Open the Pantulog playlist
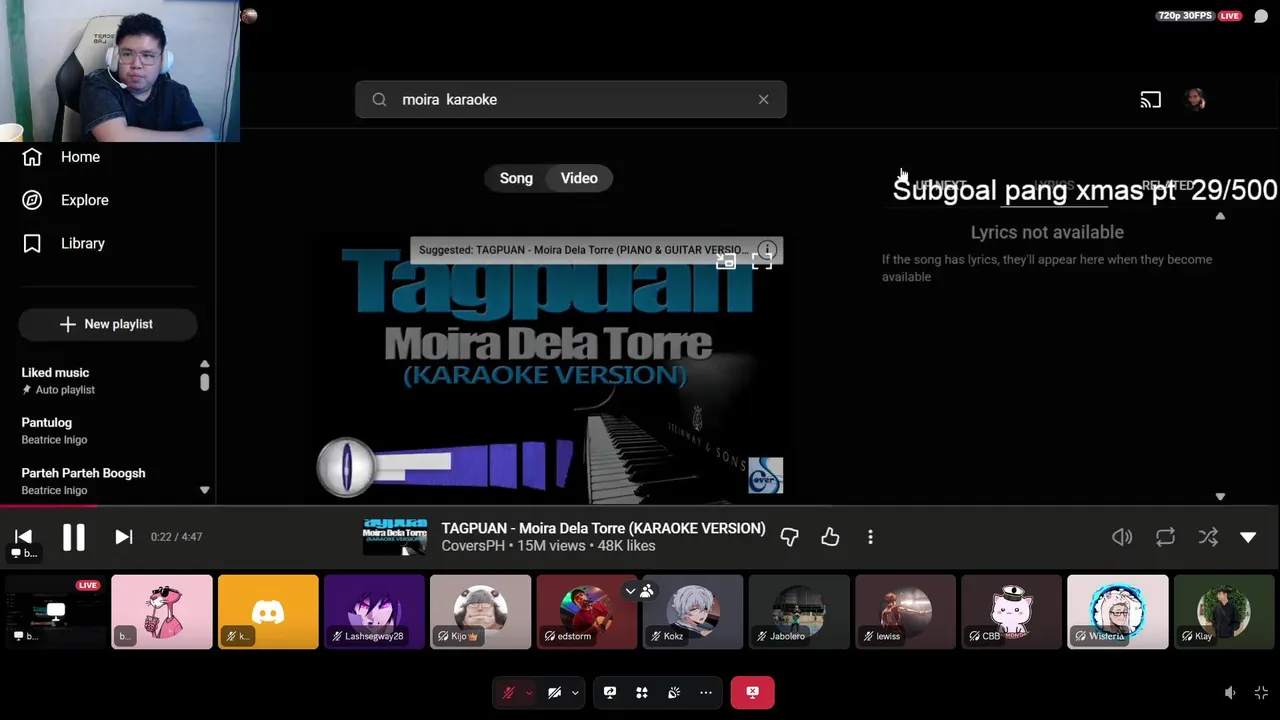Image resolution: width=1280 pixels, height=720 pixels. coord(54,430)
